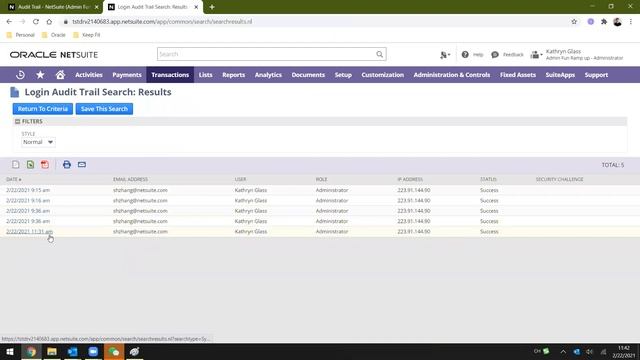Open Outlook from taskbar
This screenshot has height=360, width=640.
coord(73,351)
